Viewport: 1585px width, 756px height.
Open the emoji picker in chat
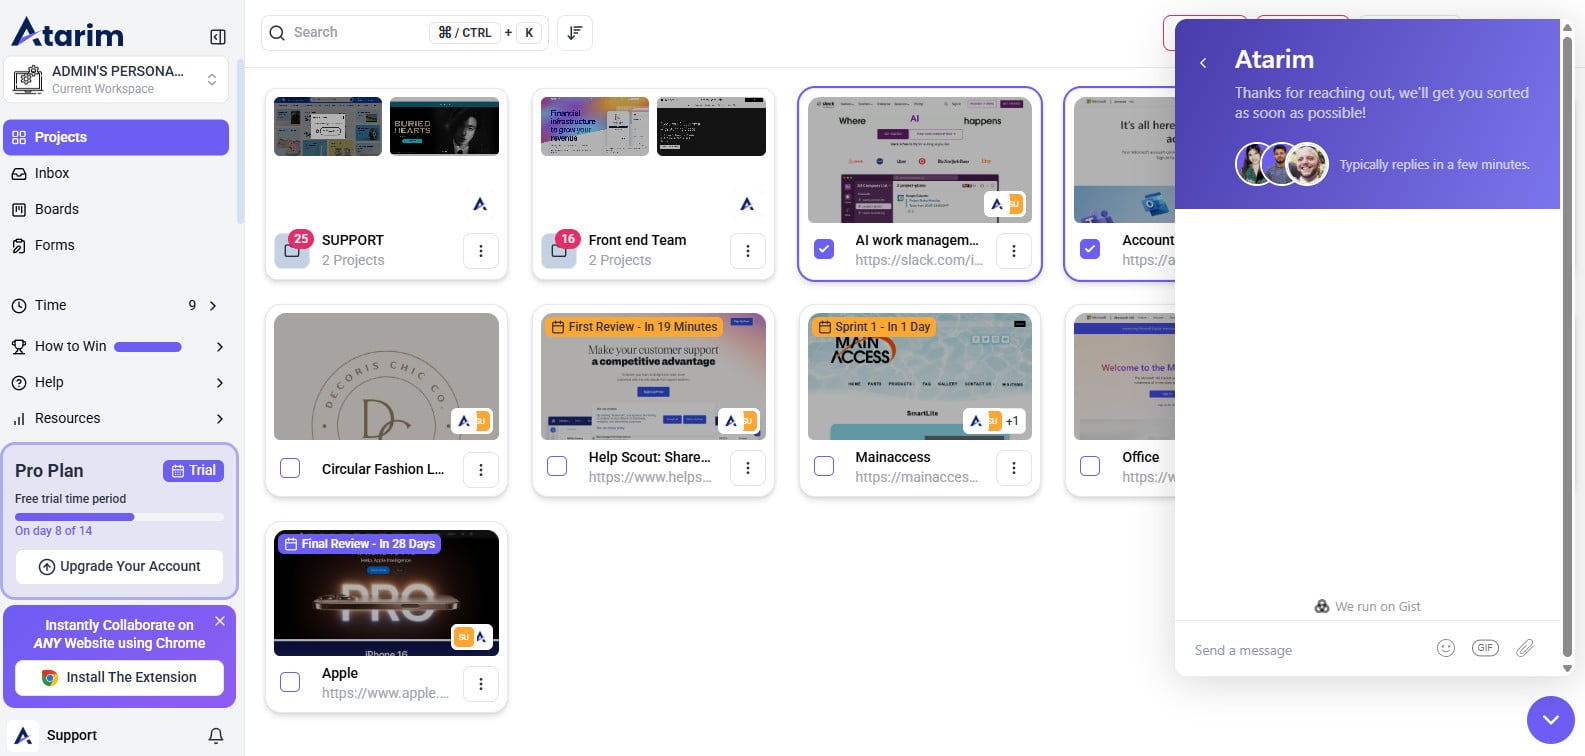click(x=1445, y=648)
